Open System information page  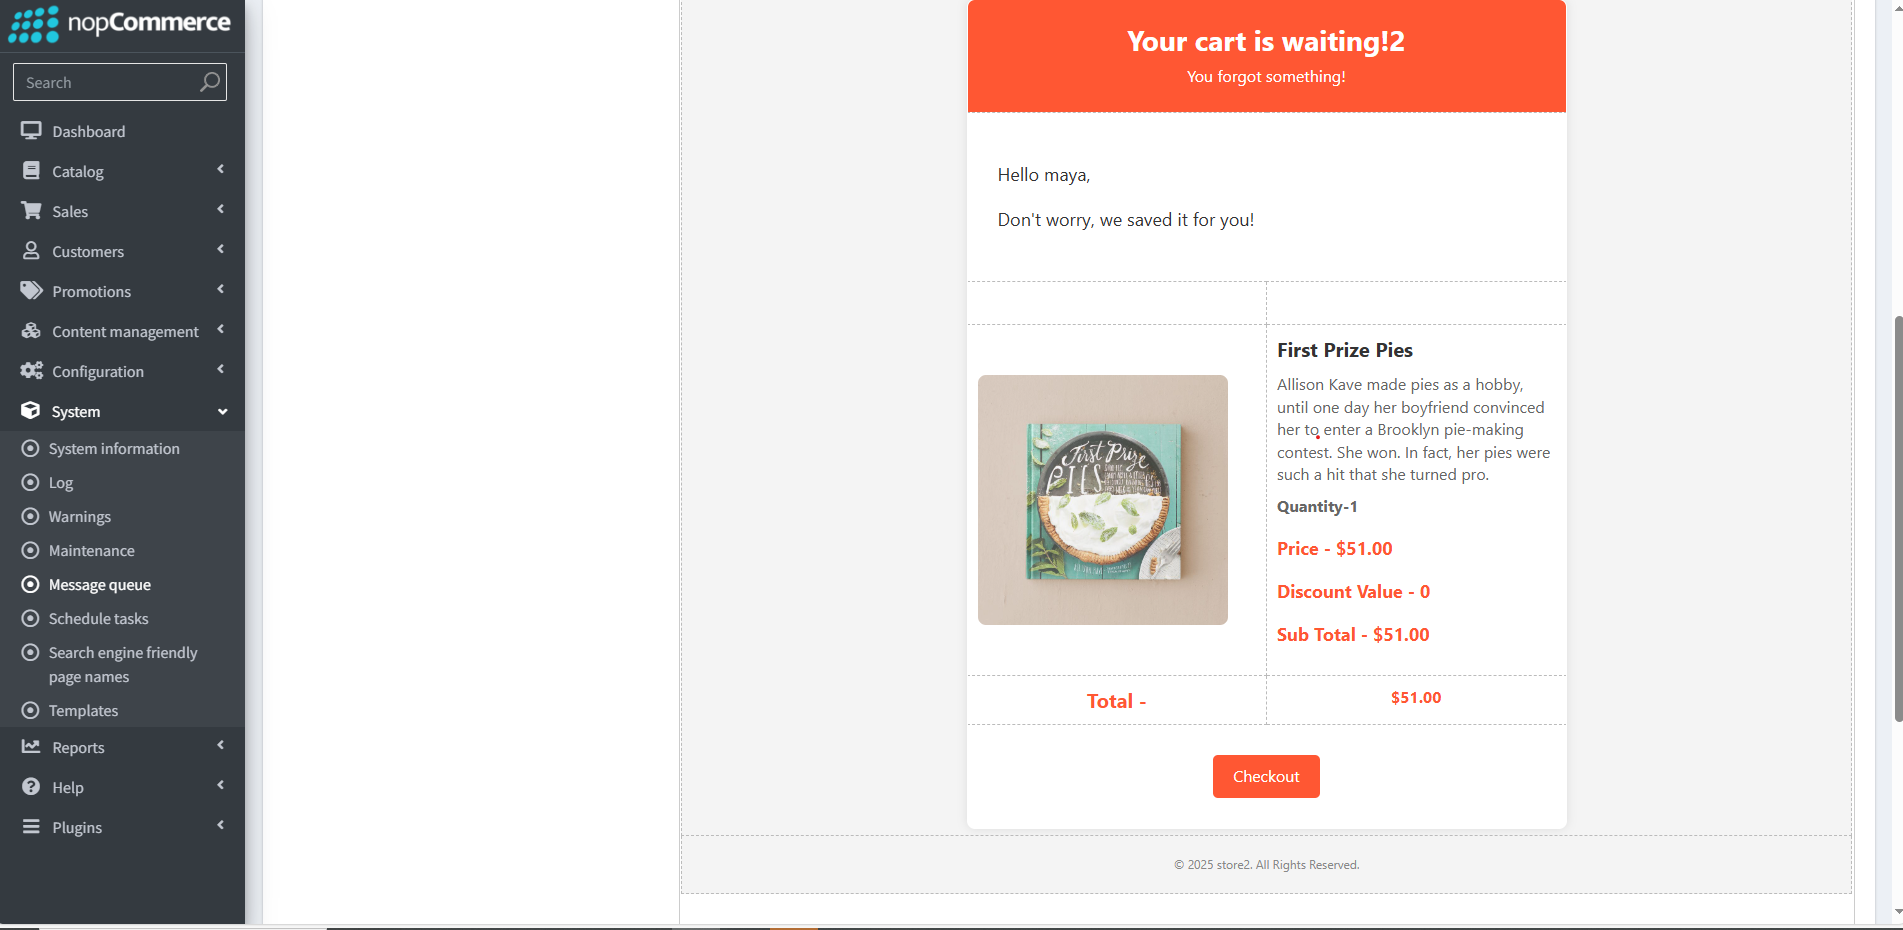tap(114, 449)
